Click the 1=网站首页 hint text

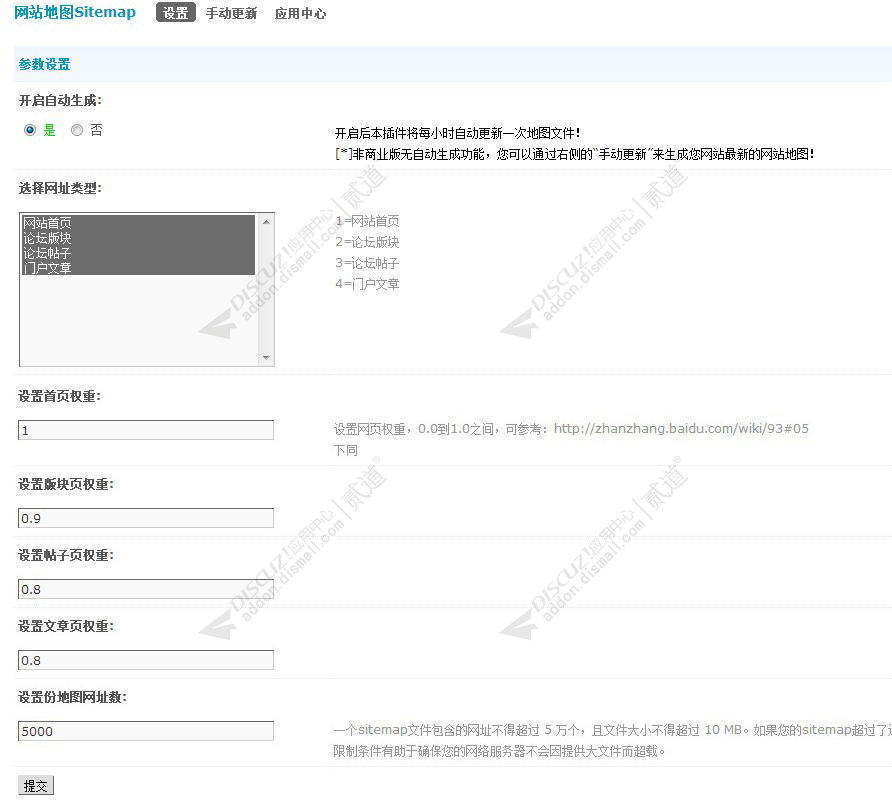point(367,221)
